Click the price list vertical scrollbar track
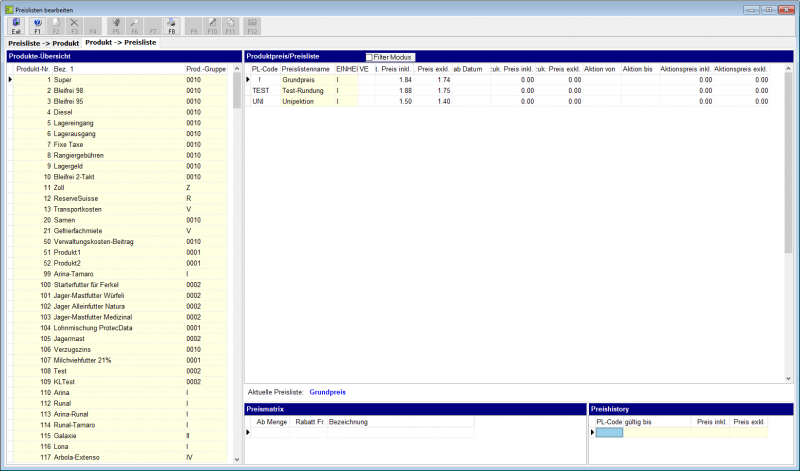This screenshot has height=471, width=800. click(788, 316)
